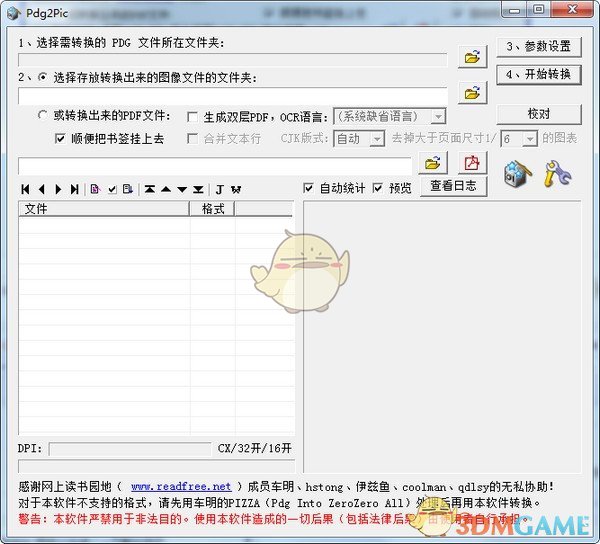Click the red PDF file icon
Viewport: 600px width, 544px height.
[x=471, y=164]
